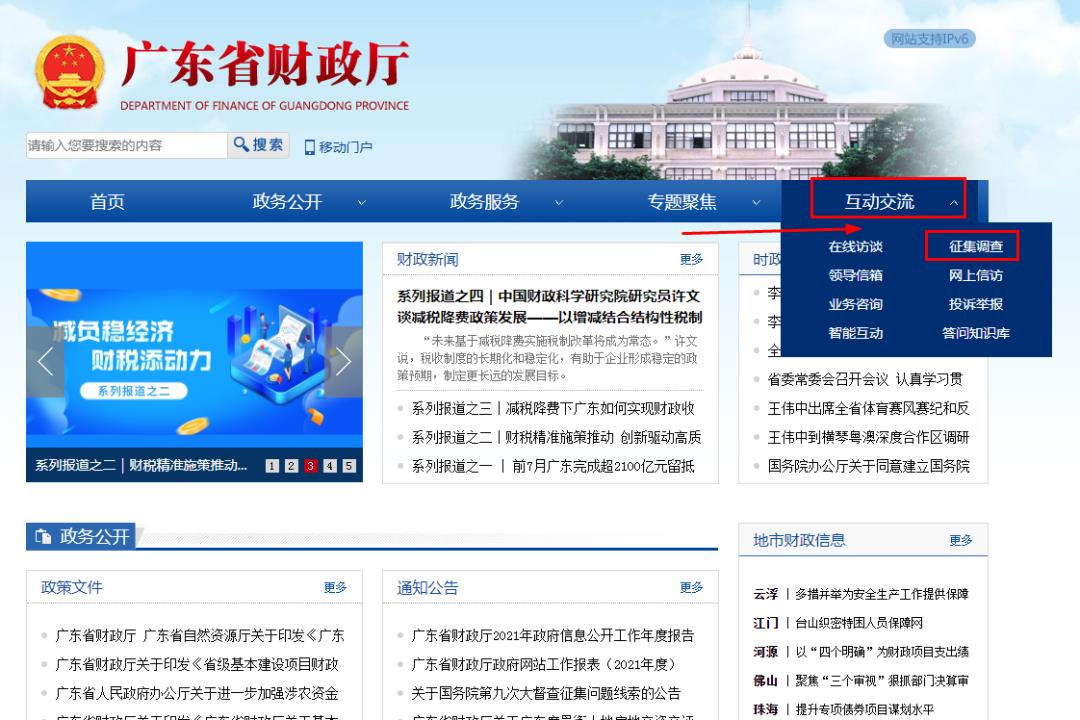Collapse chevron next to 互动交流

954,203
